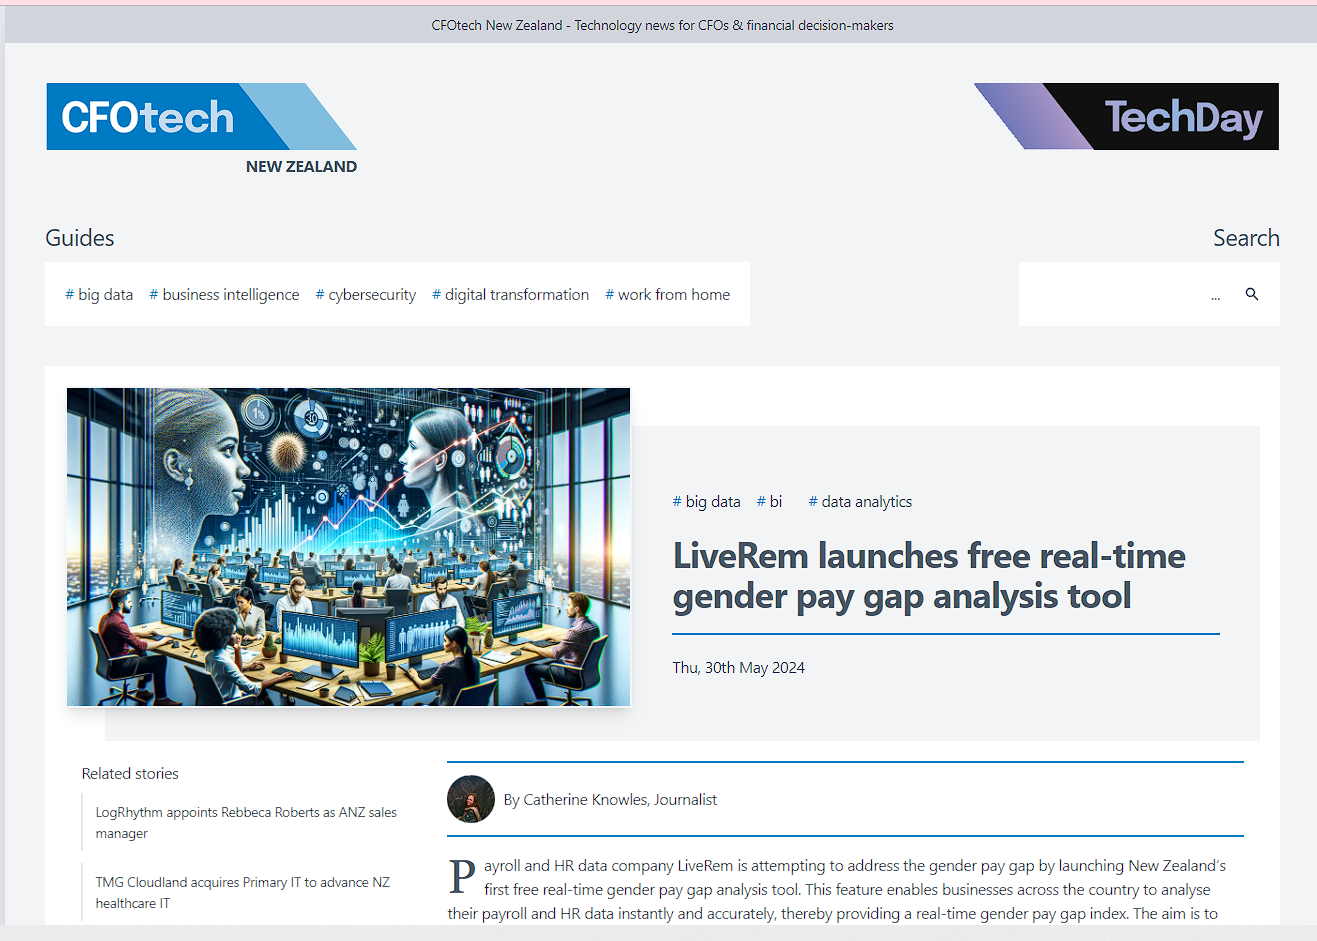Click the TechDay logo
The height and width of the screenshot is (941, 1317).
click(1125, 117)
